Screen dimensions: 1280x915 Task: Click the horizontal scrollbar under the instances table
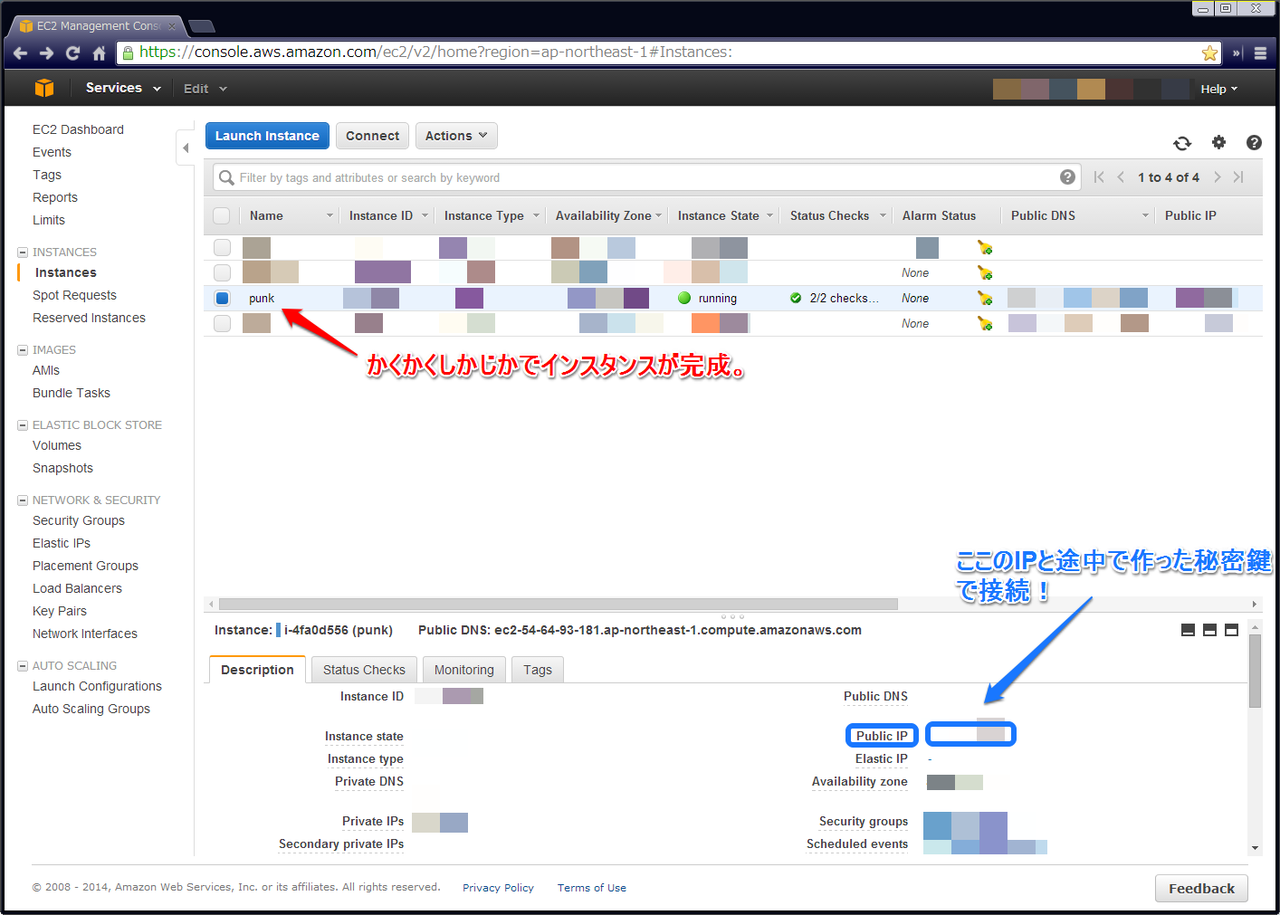(558, 604)
